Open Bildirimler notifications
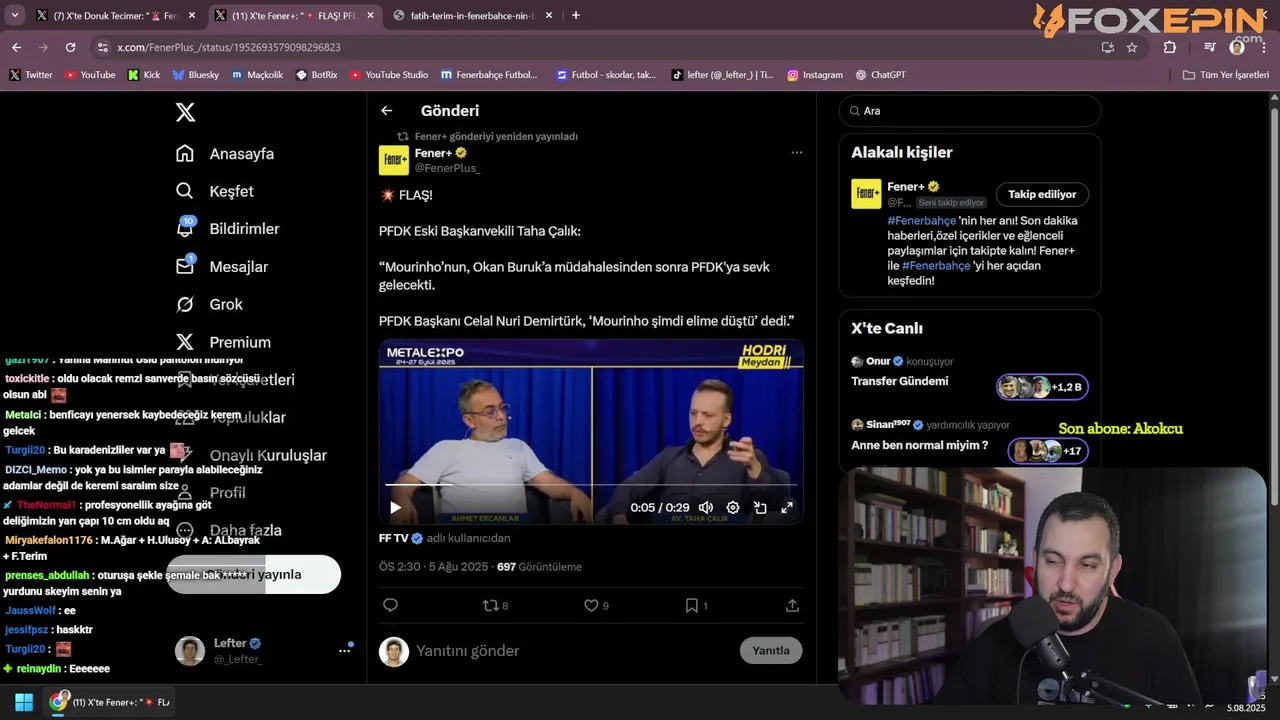Image resolution: width=1280 pixels, height=720 pixels. coord(227,229)
